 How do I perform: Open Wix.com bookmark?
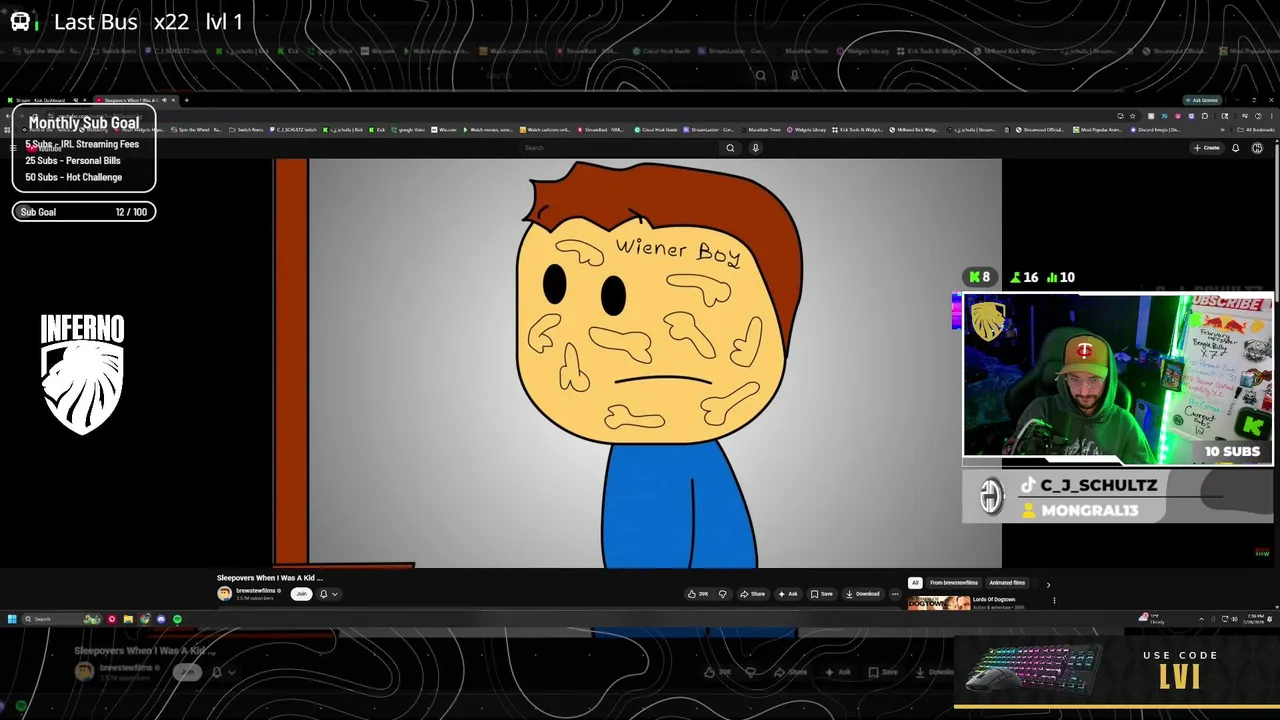click(442, 130)
